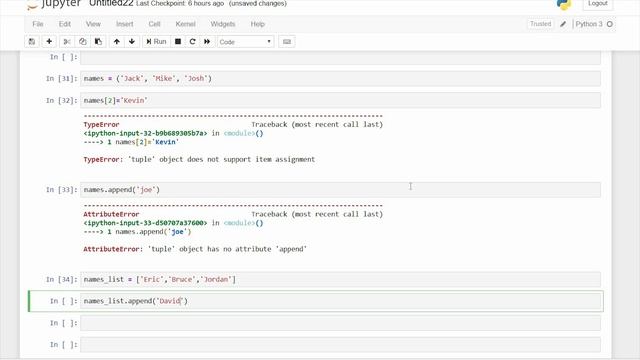
Task: Move selected cell down arrow
Action: (x=132, y=42)
